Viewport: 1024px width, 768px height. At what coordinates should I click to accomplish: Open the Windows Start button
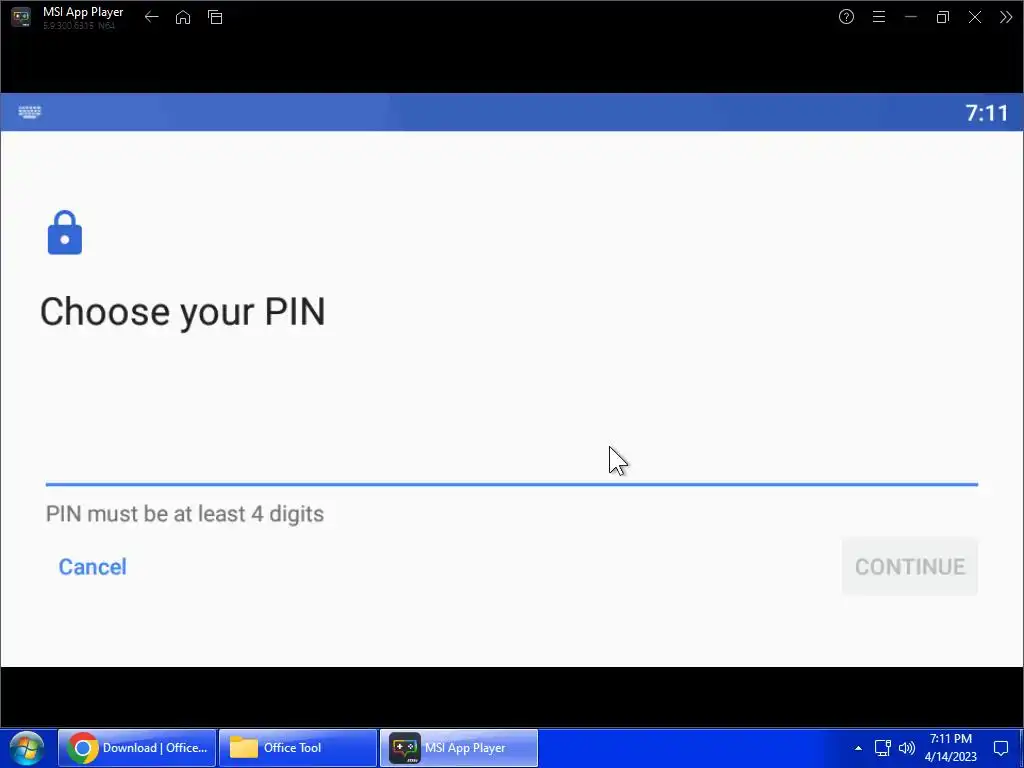[27, 748]
